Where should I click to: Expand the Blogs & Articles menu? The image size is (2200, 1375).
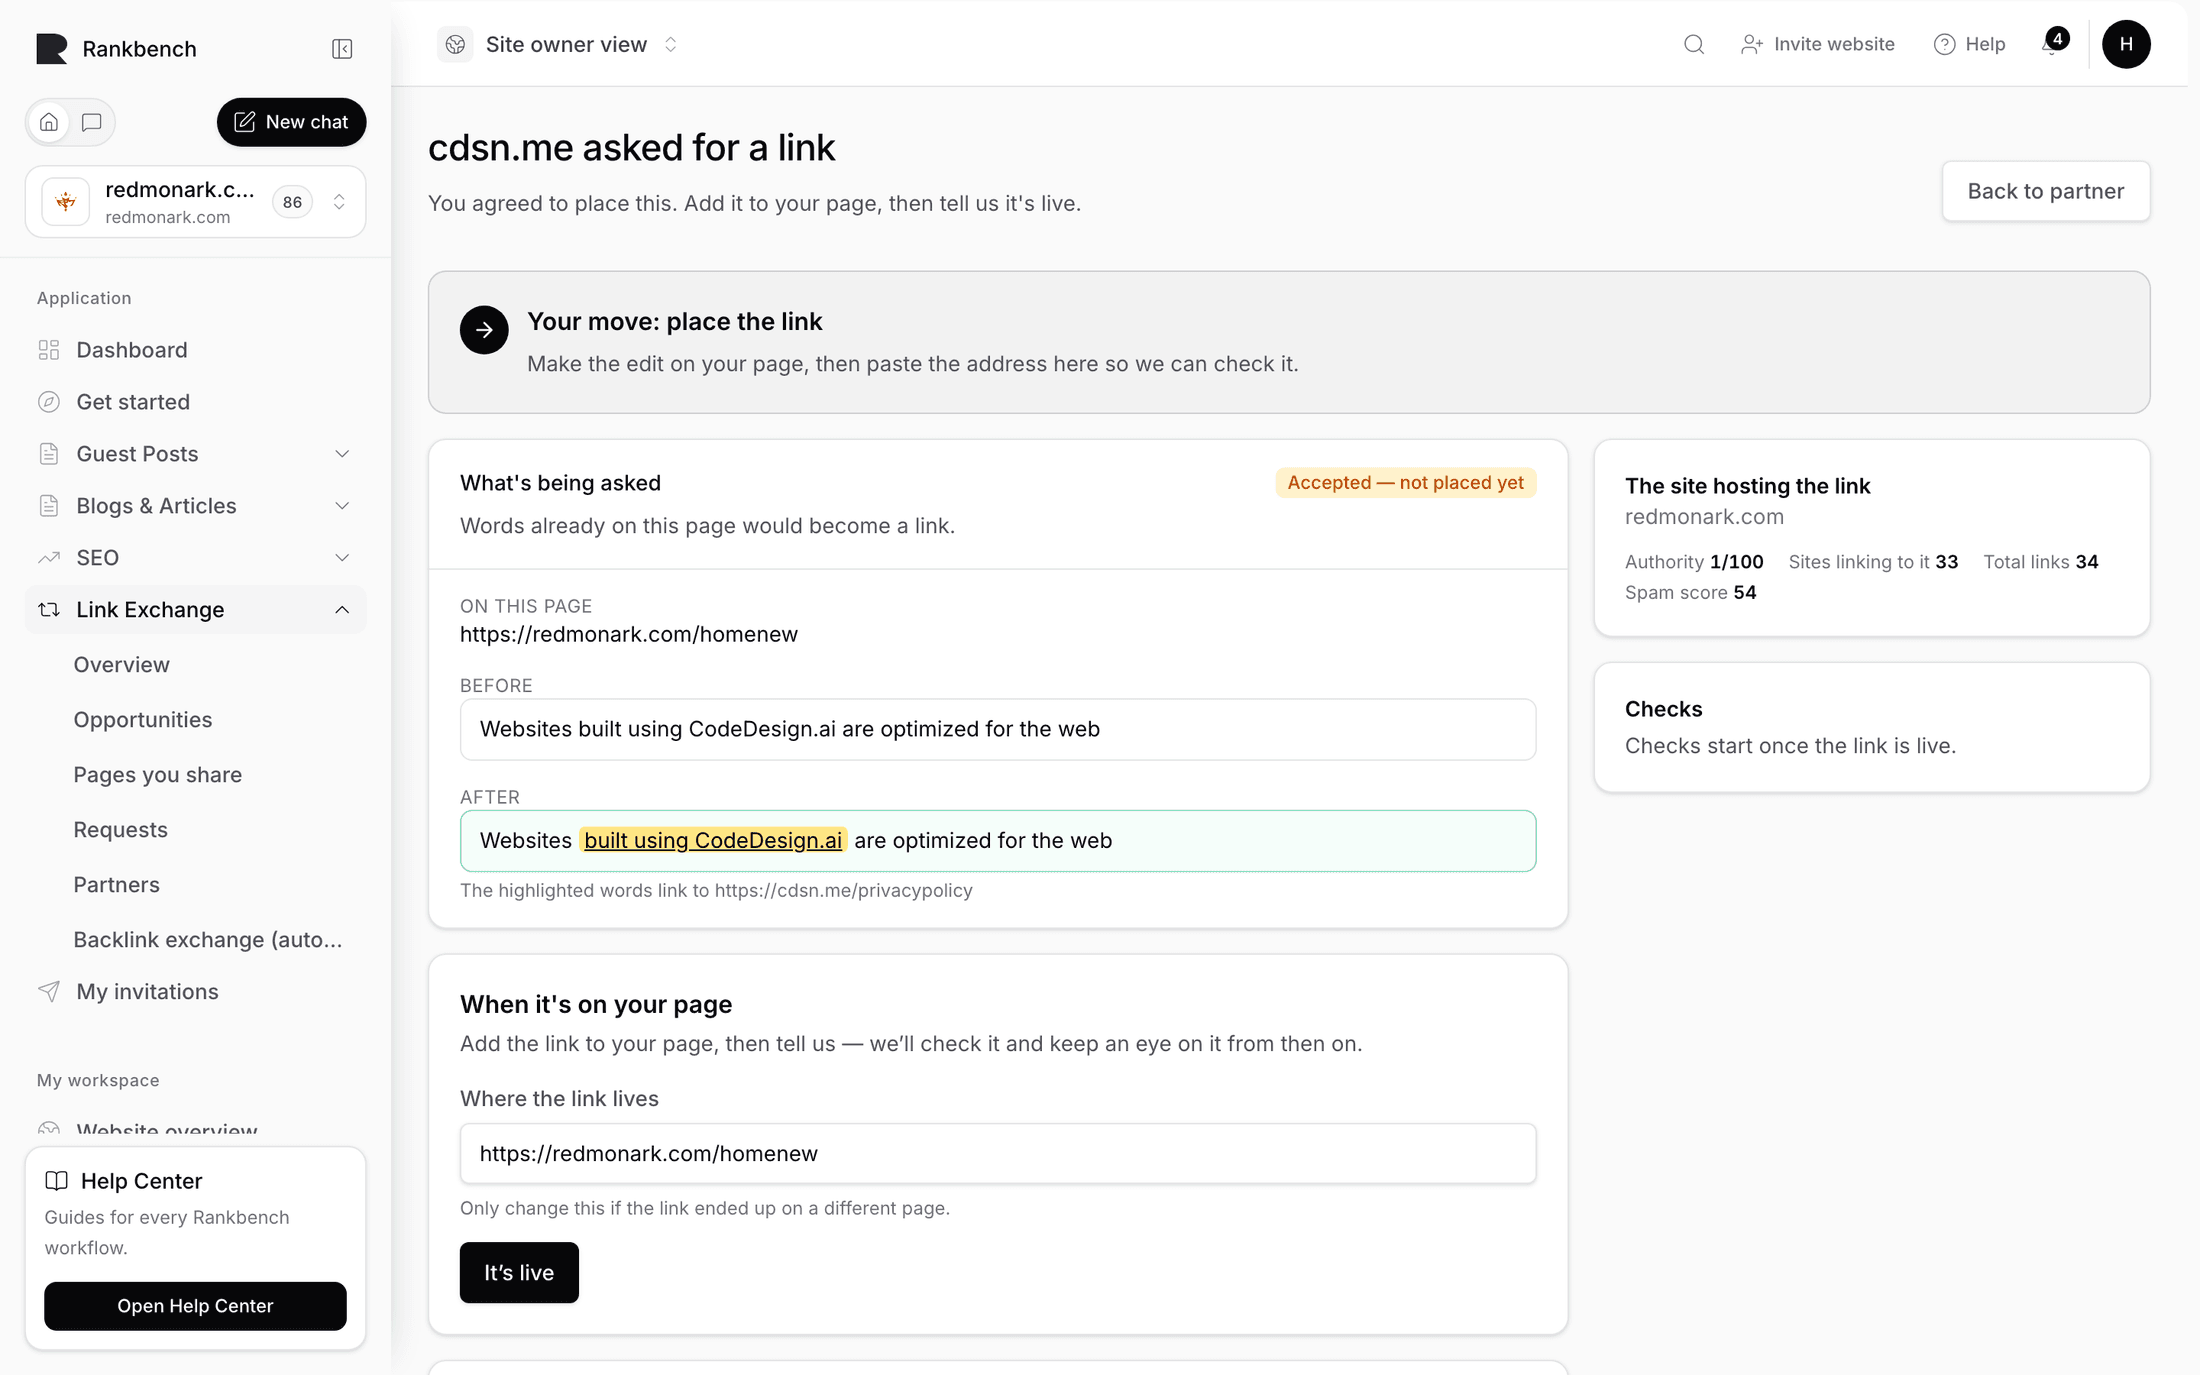[342, 506]
